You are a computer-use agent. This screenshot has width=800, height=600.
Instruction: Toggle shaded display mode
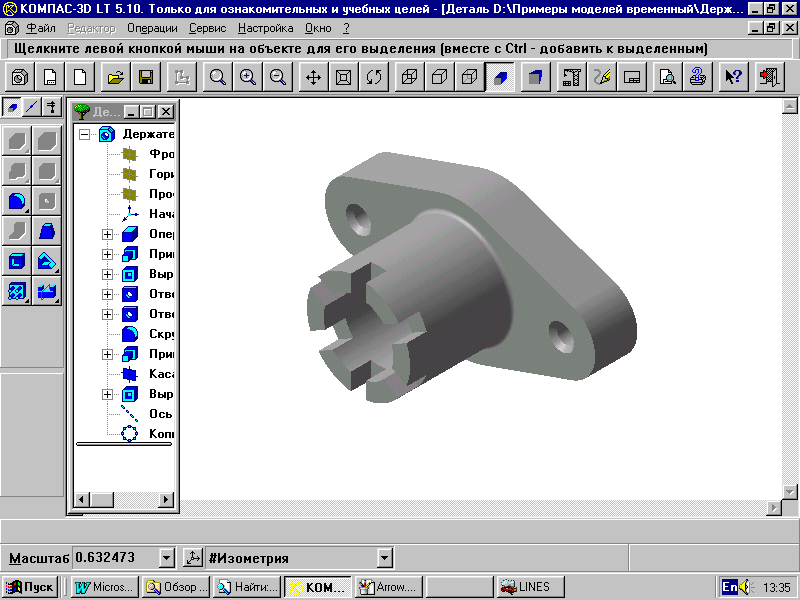tap(500, 77)
